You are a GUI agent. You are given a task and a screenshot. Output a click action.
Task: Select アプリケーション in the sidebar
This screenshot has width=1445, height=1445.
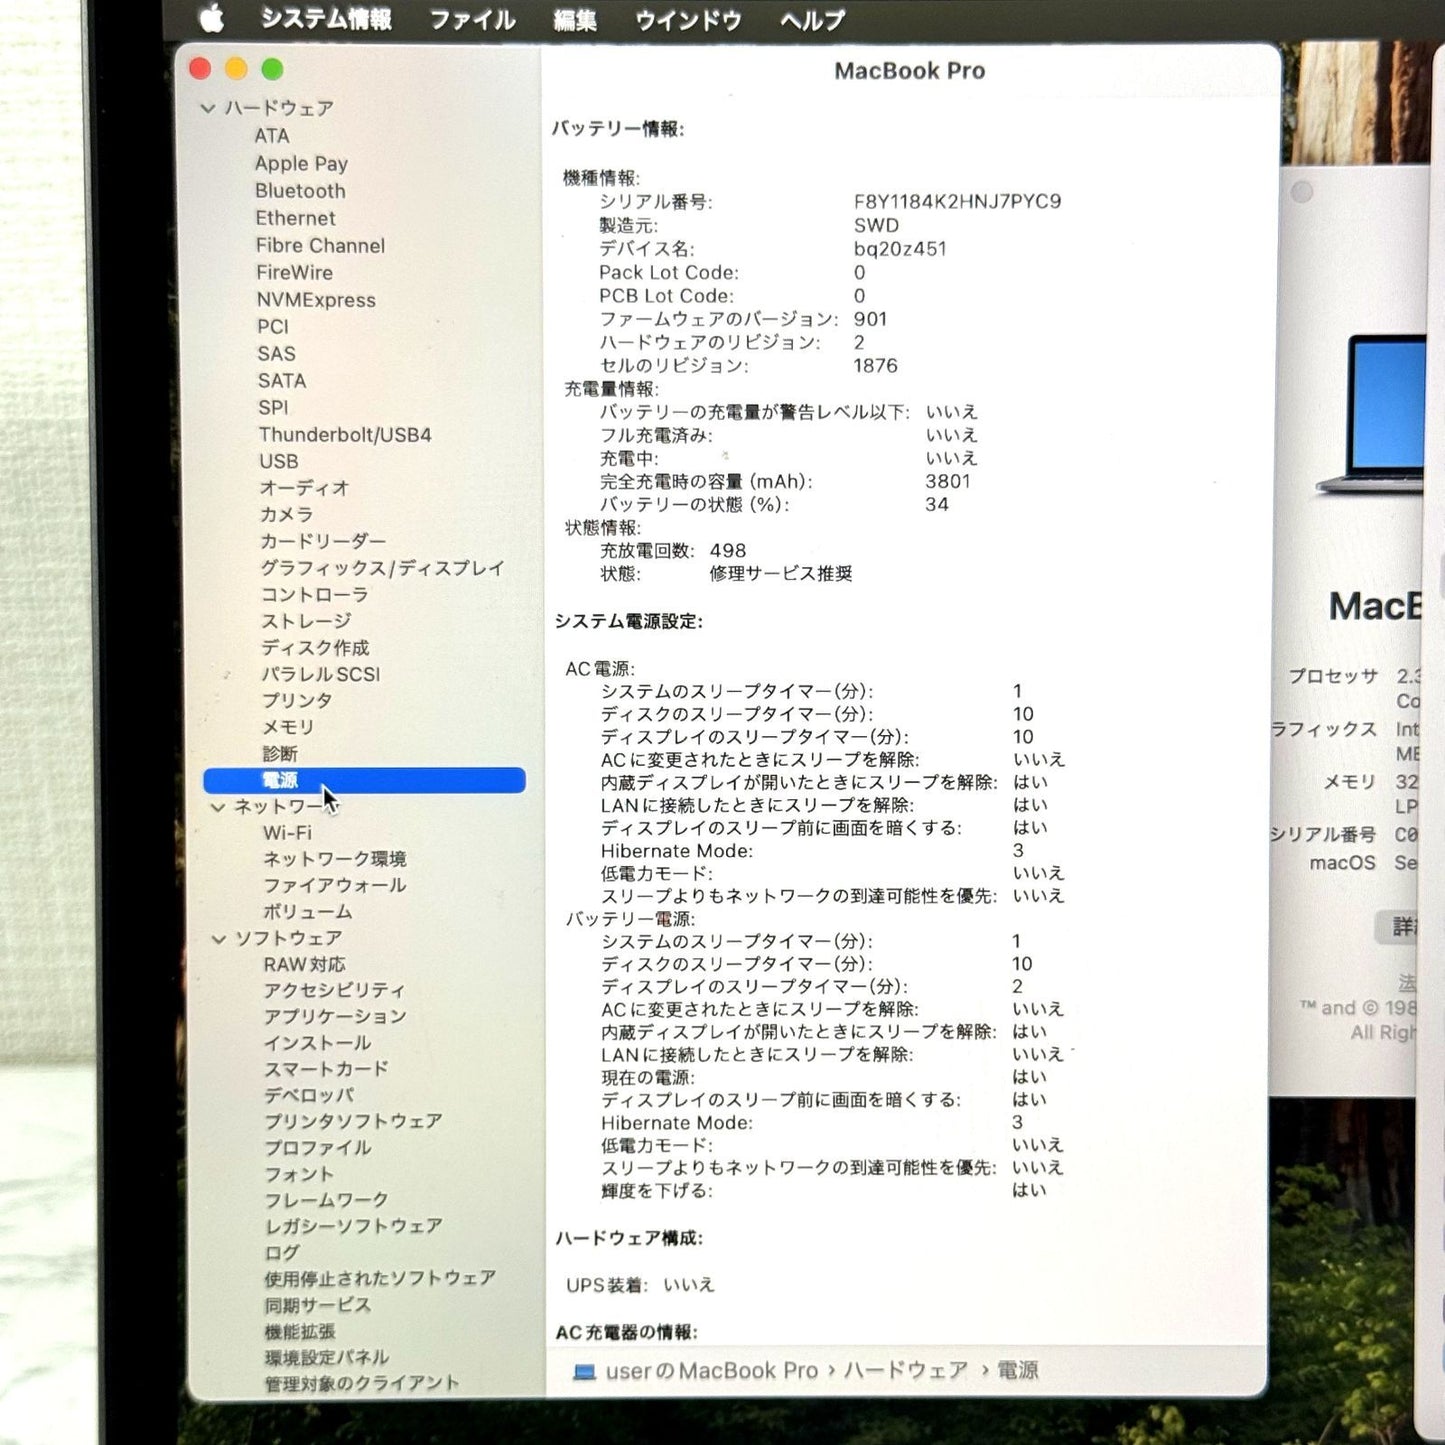335,1017
